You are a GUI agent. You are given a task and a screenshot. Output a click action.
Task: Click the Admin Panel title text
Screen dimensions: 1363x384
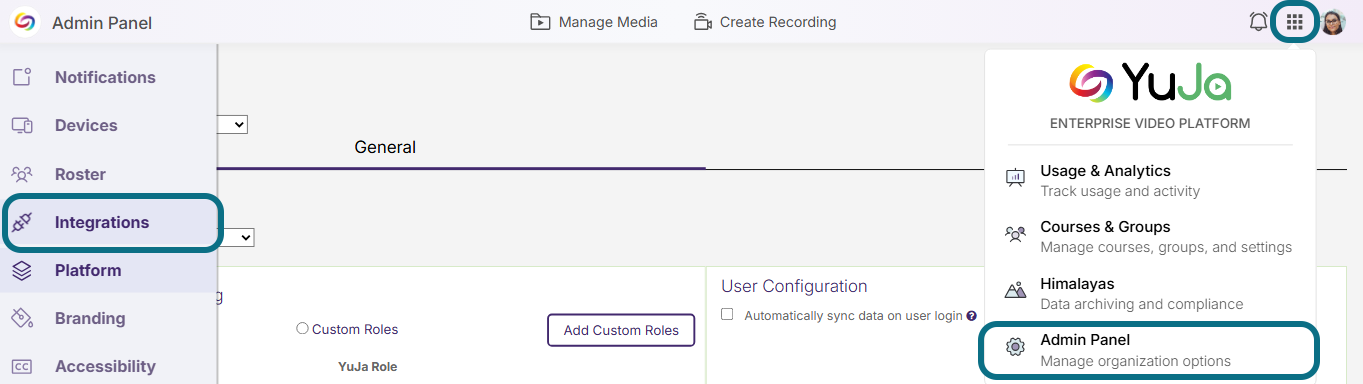102,23
